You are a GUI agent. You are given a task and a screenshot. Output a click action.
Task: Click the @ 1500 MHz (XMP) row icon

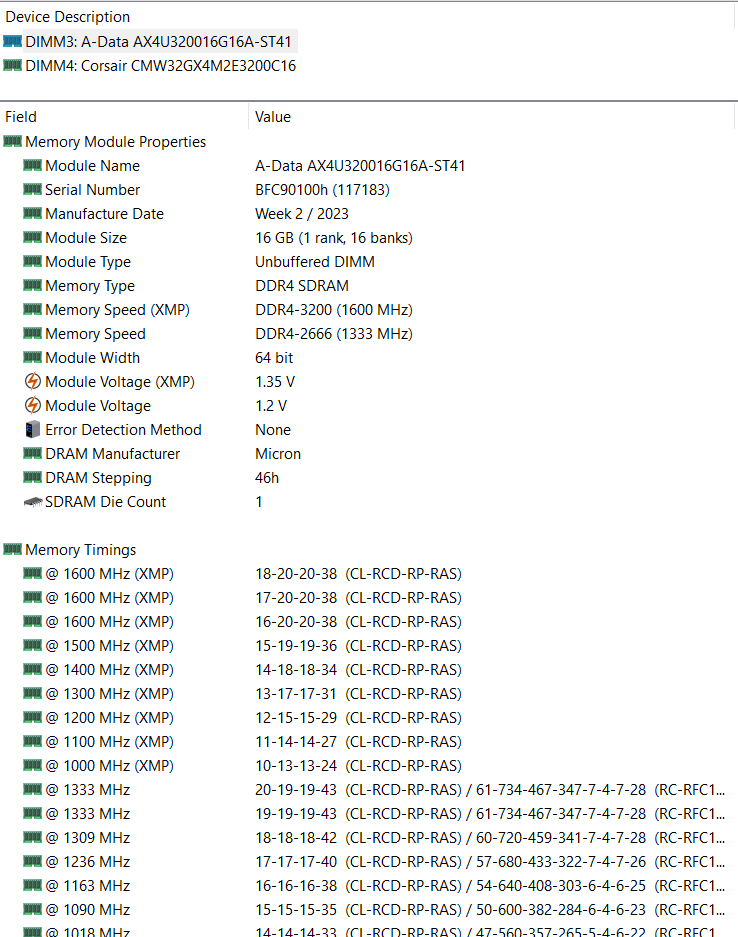point(32,645)
